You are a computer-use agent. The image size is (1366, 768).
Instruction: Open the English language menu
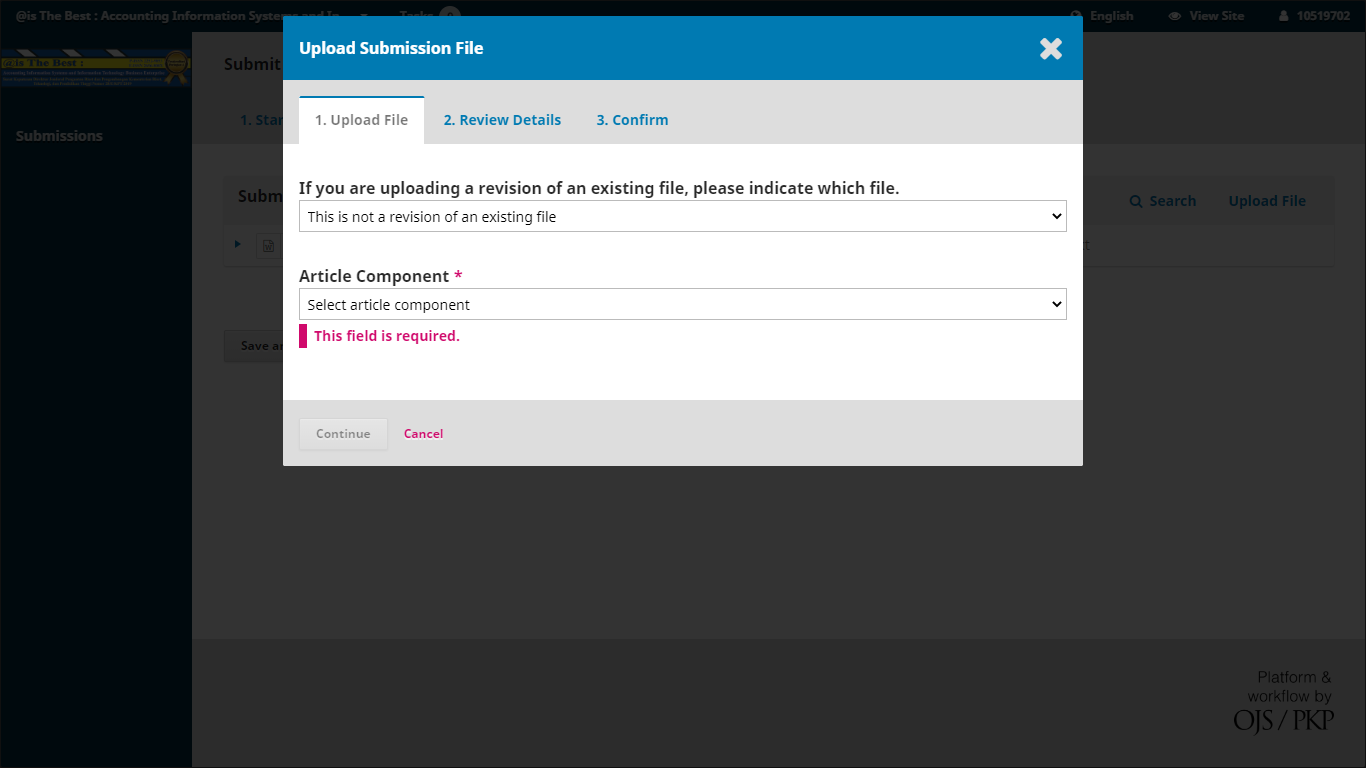click(x=1102, y=16)
